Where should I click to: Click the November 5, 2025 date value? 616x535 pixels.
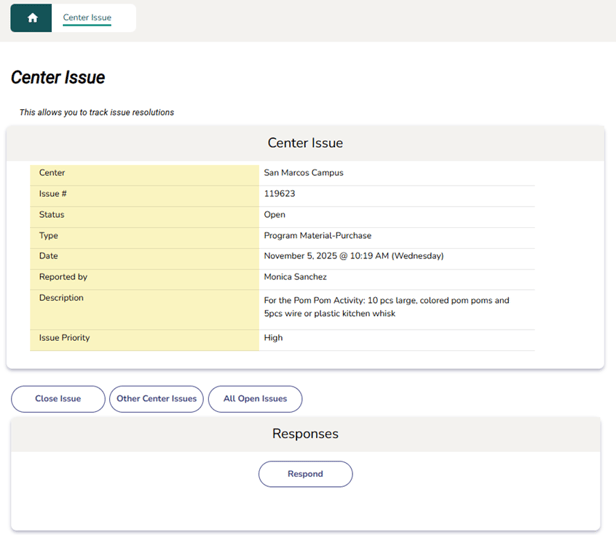coord(353,256)
